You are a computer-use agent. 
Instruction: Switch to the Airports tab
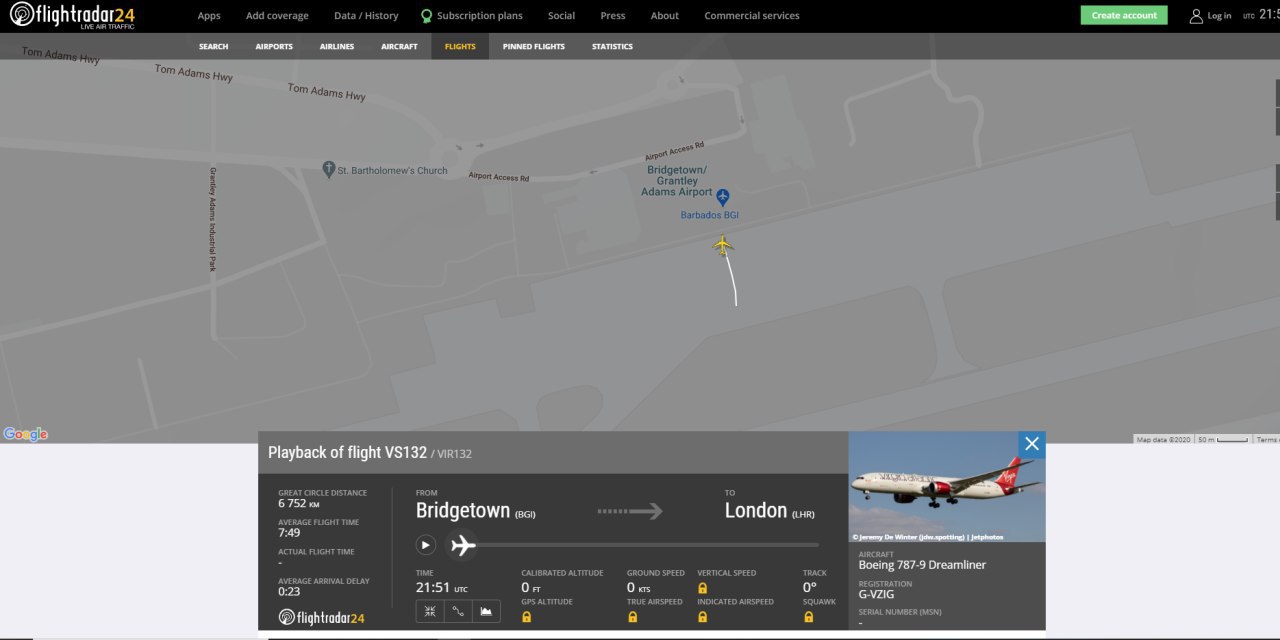click(274, 46)
